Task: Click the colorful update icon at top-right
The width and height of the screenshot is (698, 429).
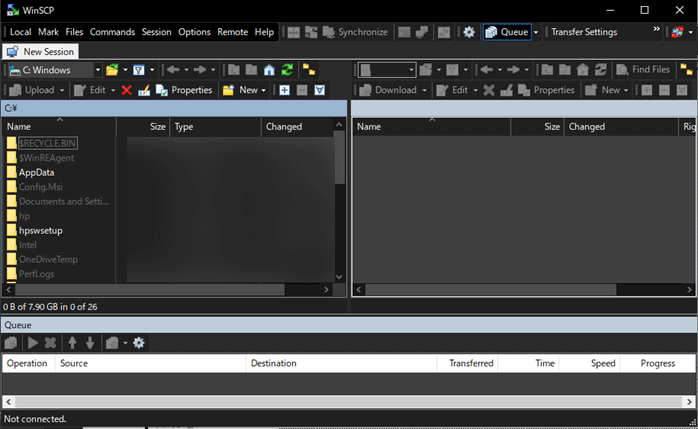Action: (x=678, y=32)
